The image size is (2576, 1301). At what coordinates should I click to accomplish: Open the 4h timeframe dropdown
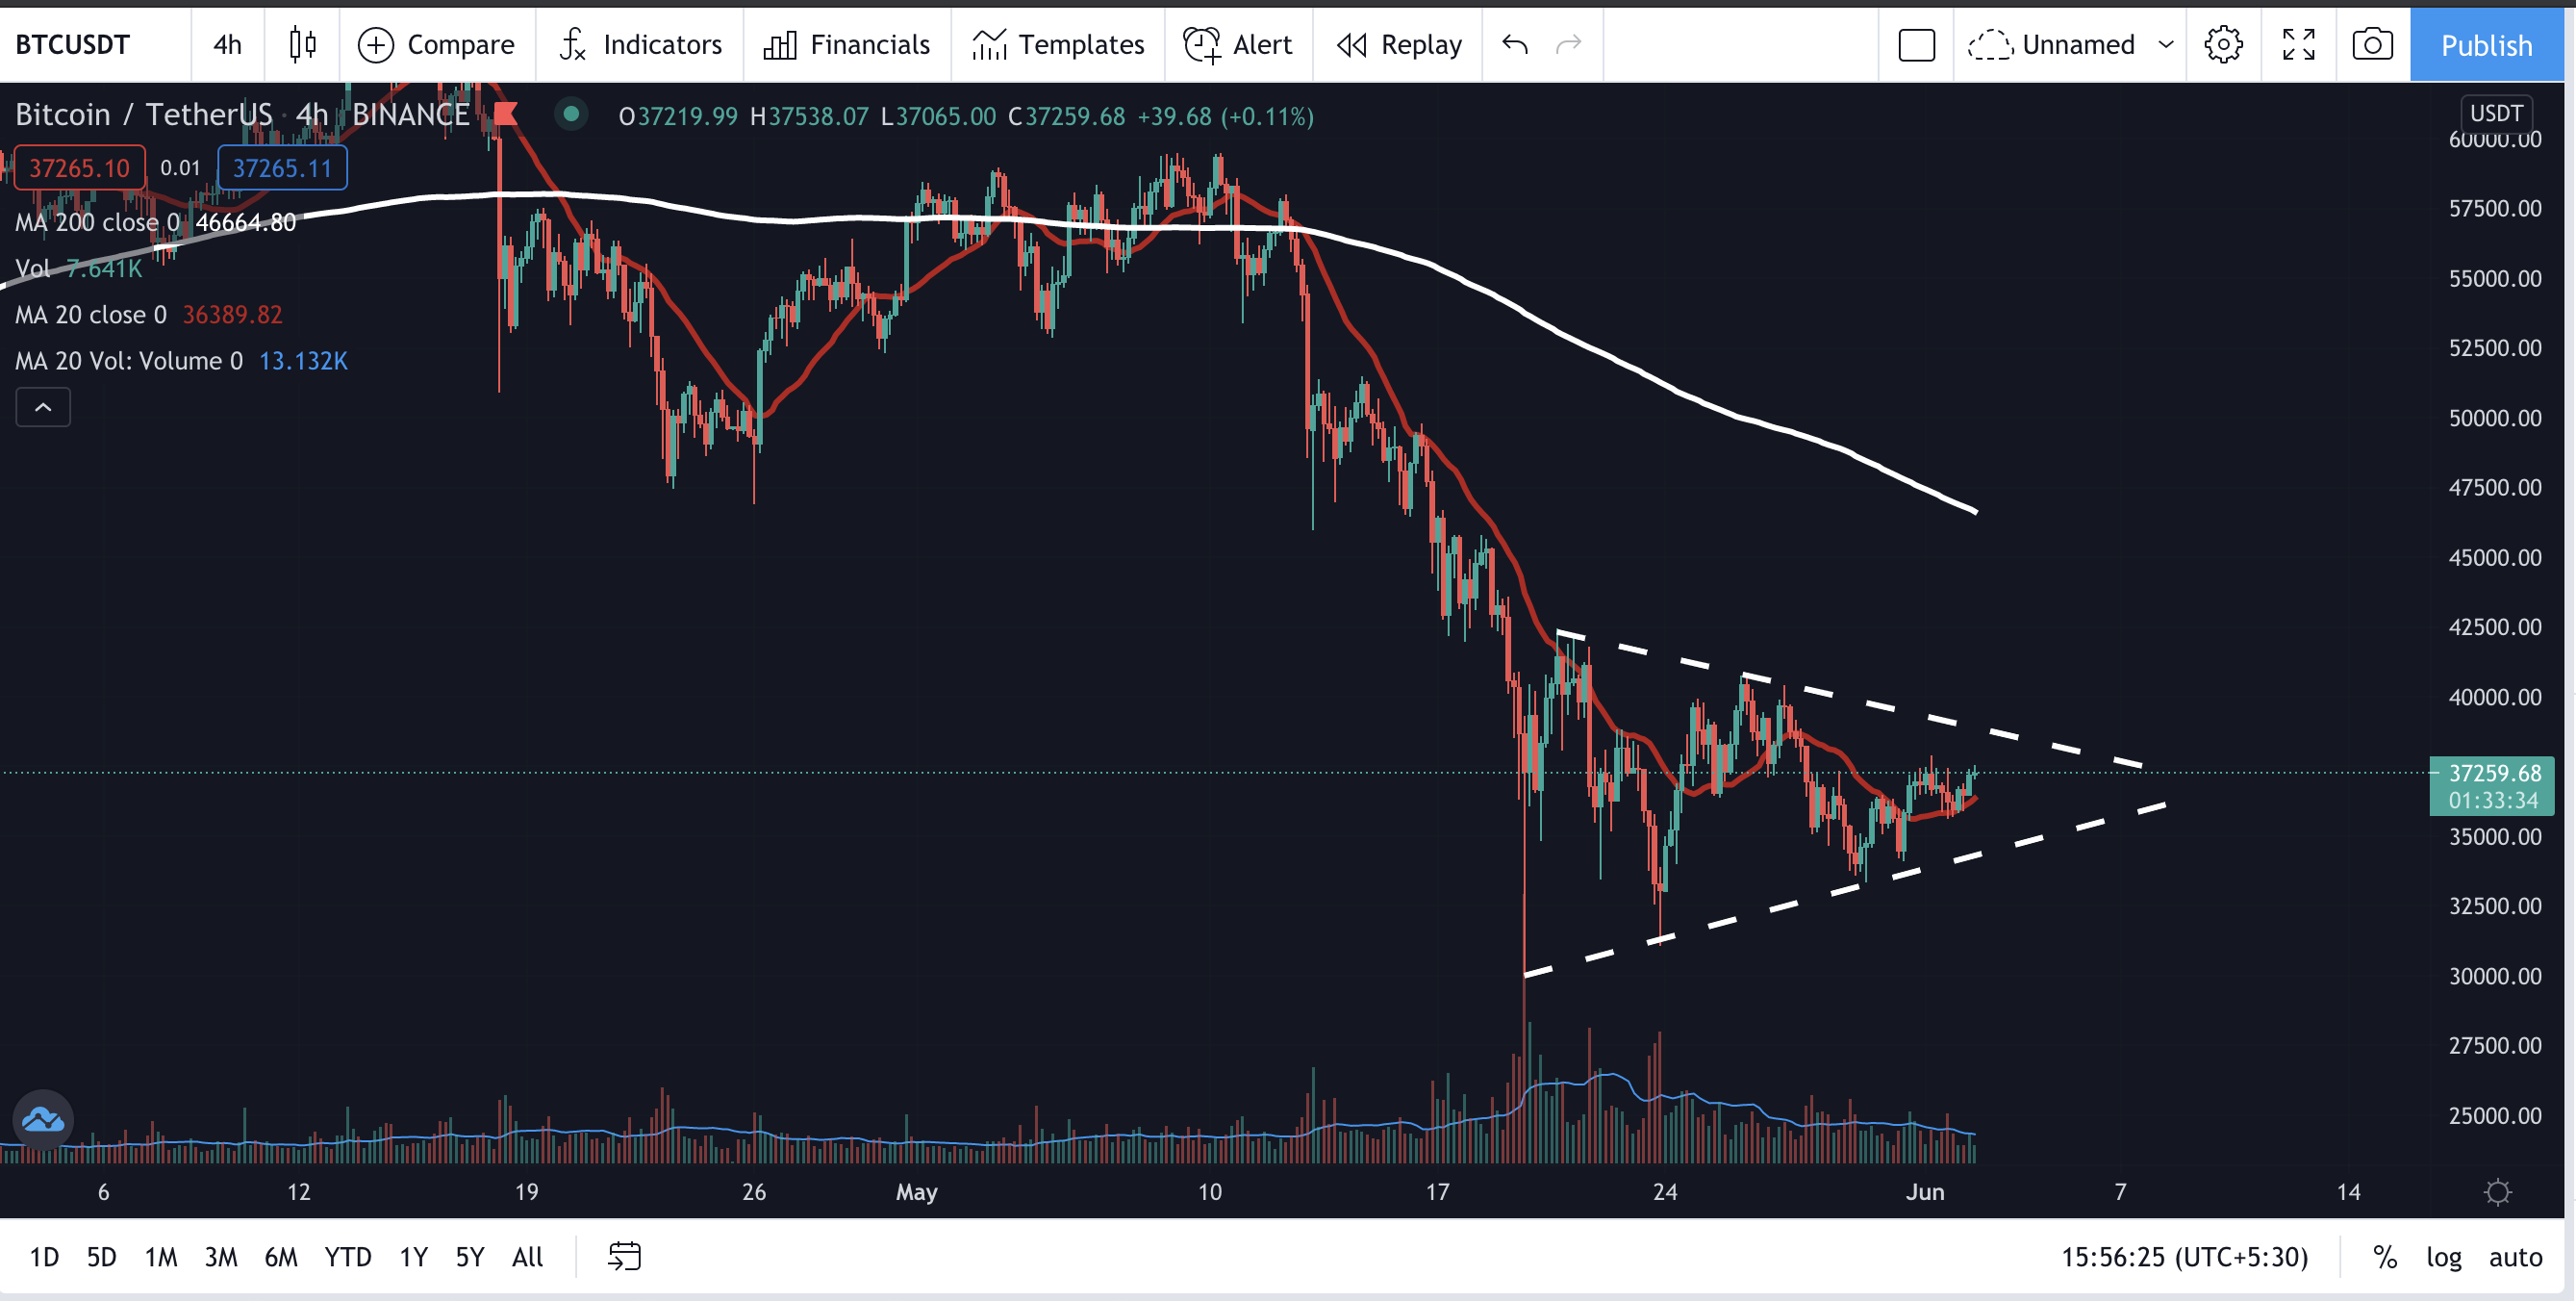[227, 44]
